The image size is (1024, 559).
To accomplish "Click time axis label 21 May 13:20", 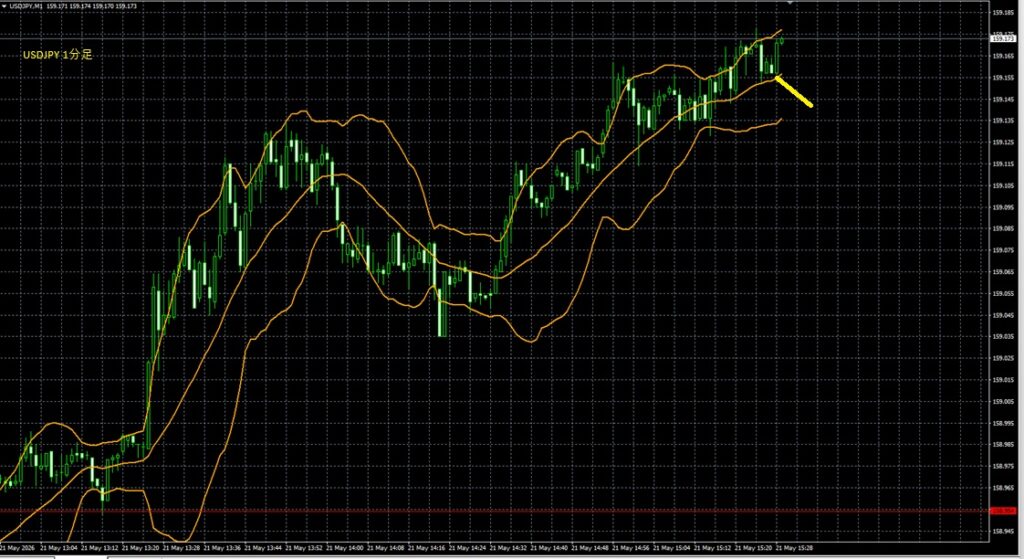I will point(140,548).
